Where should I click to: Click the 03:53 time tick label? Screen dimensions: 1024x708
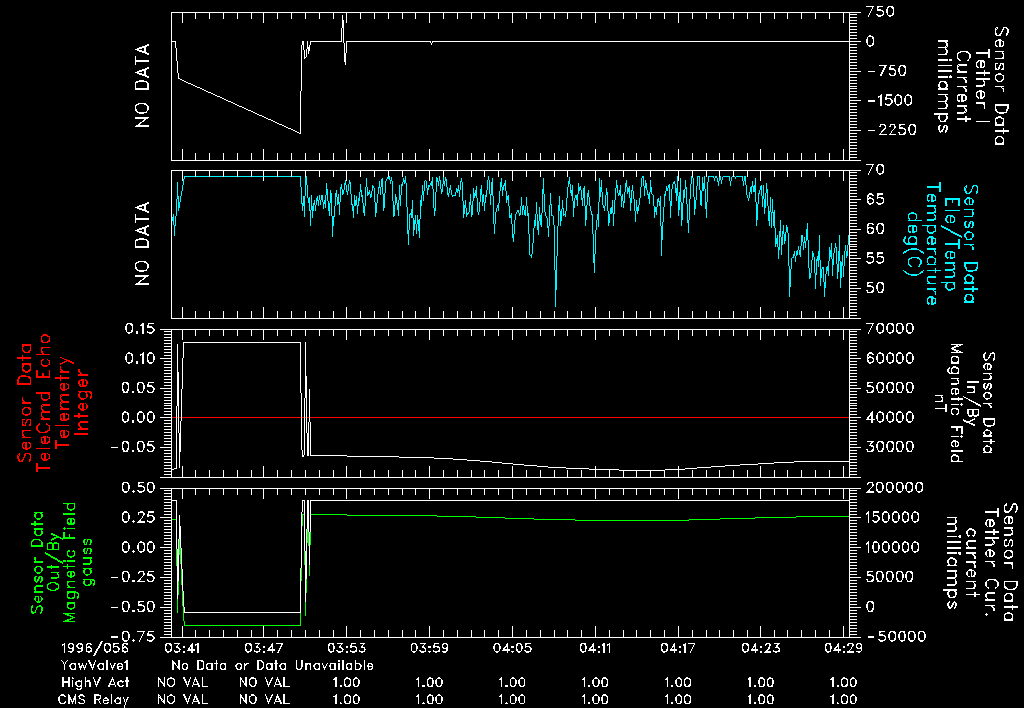[x=346, y=648]
